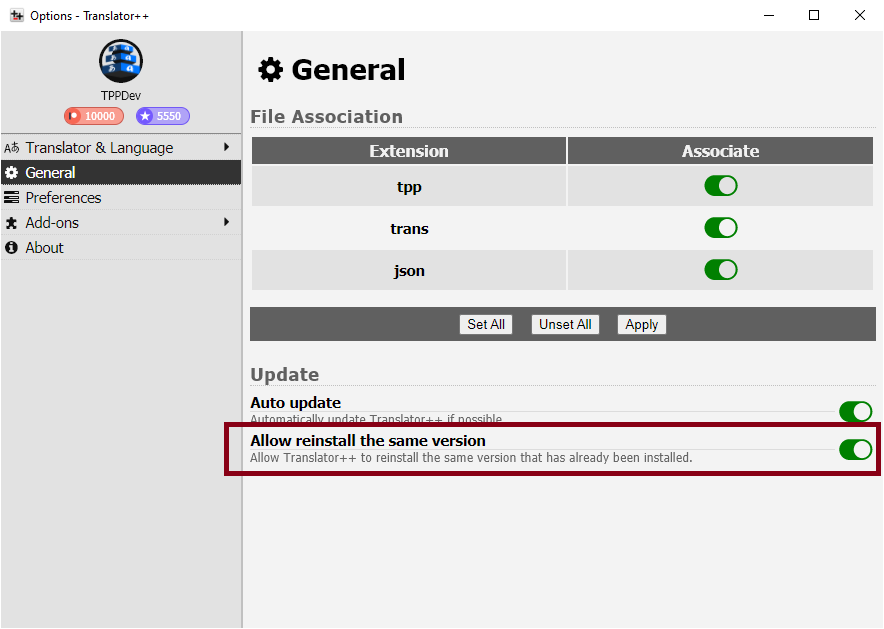This screenshot has width=884, height=629.
Task: Click the Add-ons puzzle piece icon
Action: pyautogui.click(x=11, y=223)
